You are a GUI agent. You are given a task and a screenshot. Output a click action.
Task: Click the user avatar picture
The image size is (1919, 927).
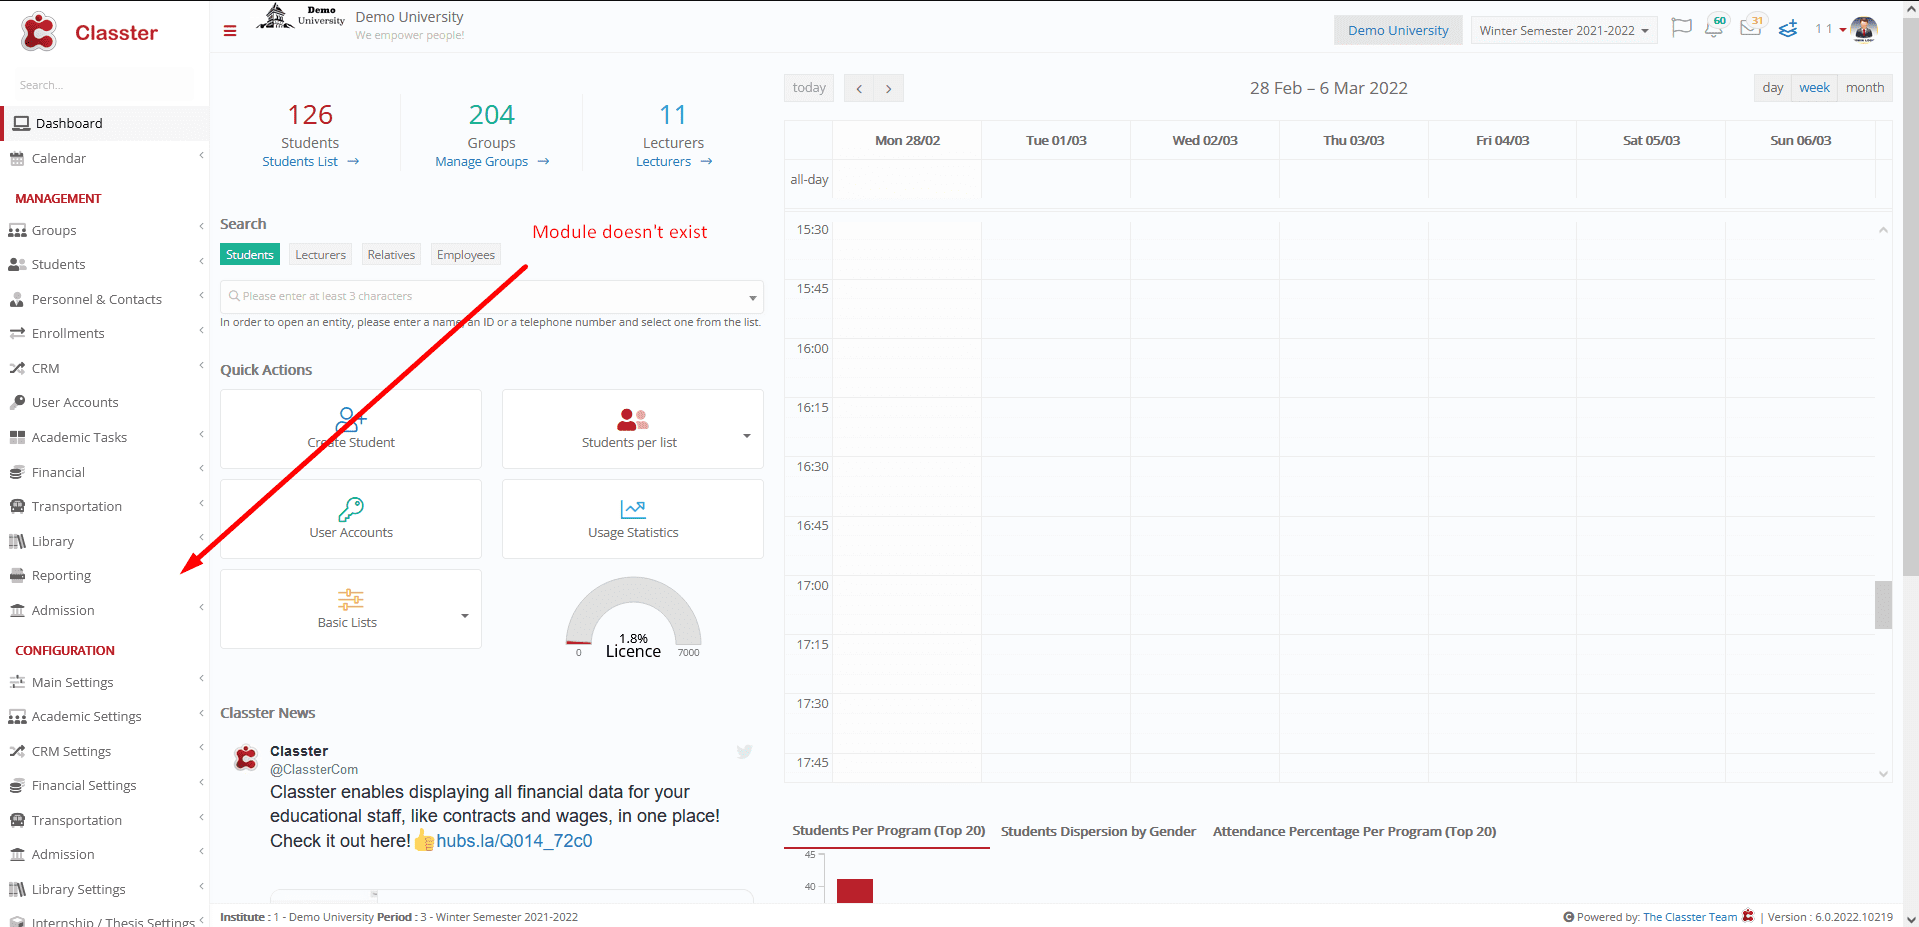click(x=1864, y=29)
